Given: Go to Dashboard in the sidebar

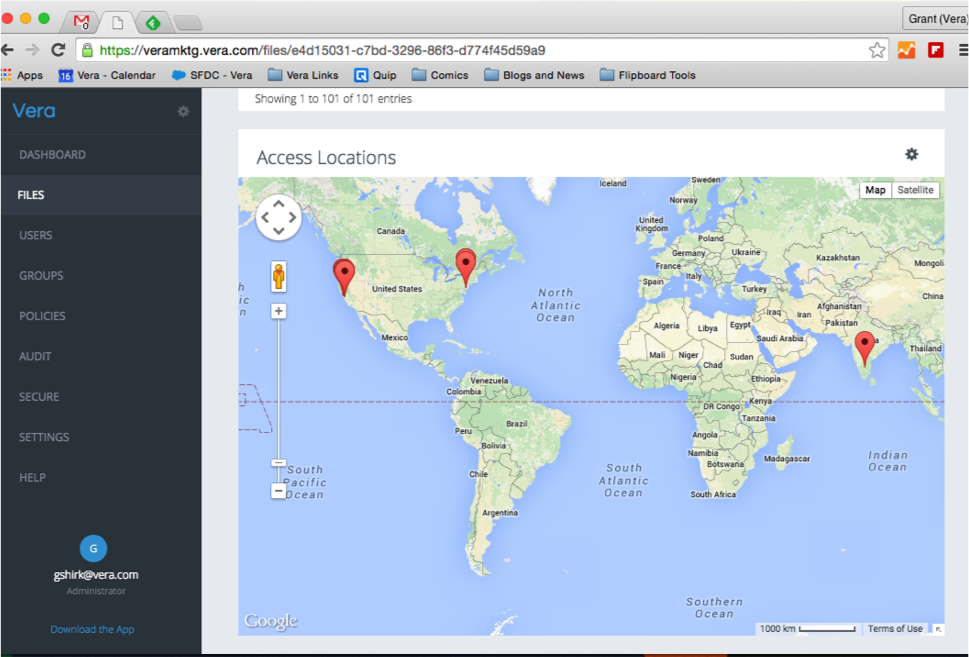Looking at the screenshot, I should [52, 155].
